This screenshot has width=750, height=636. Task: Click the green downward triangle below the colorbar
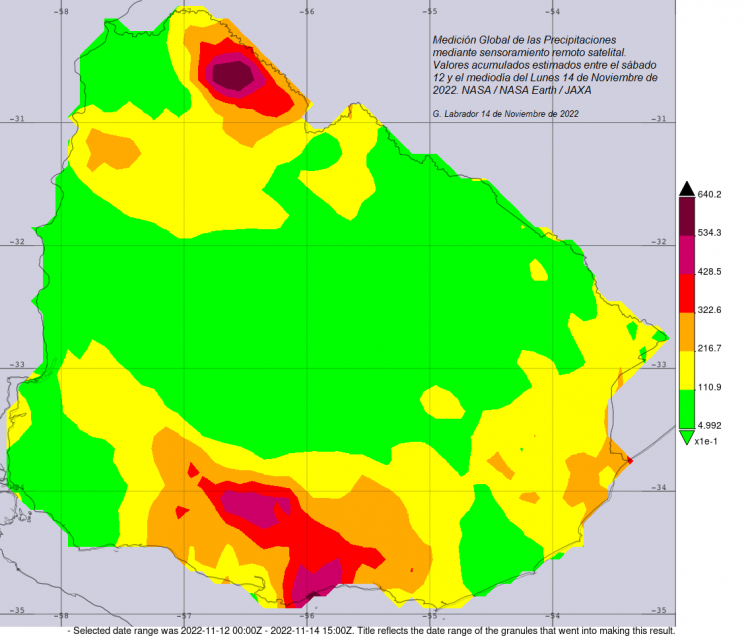[x=685, y=436]
